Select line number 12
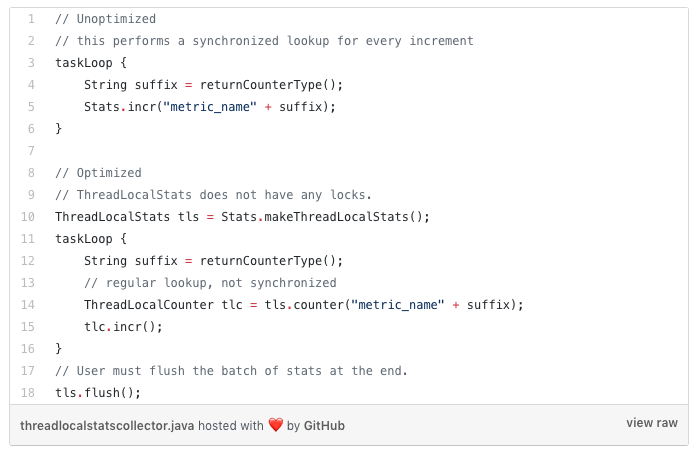This screenshot has width=696, height=455. coord(28,261)
